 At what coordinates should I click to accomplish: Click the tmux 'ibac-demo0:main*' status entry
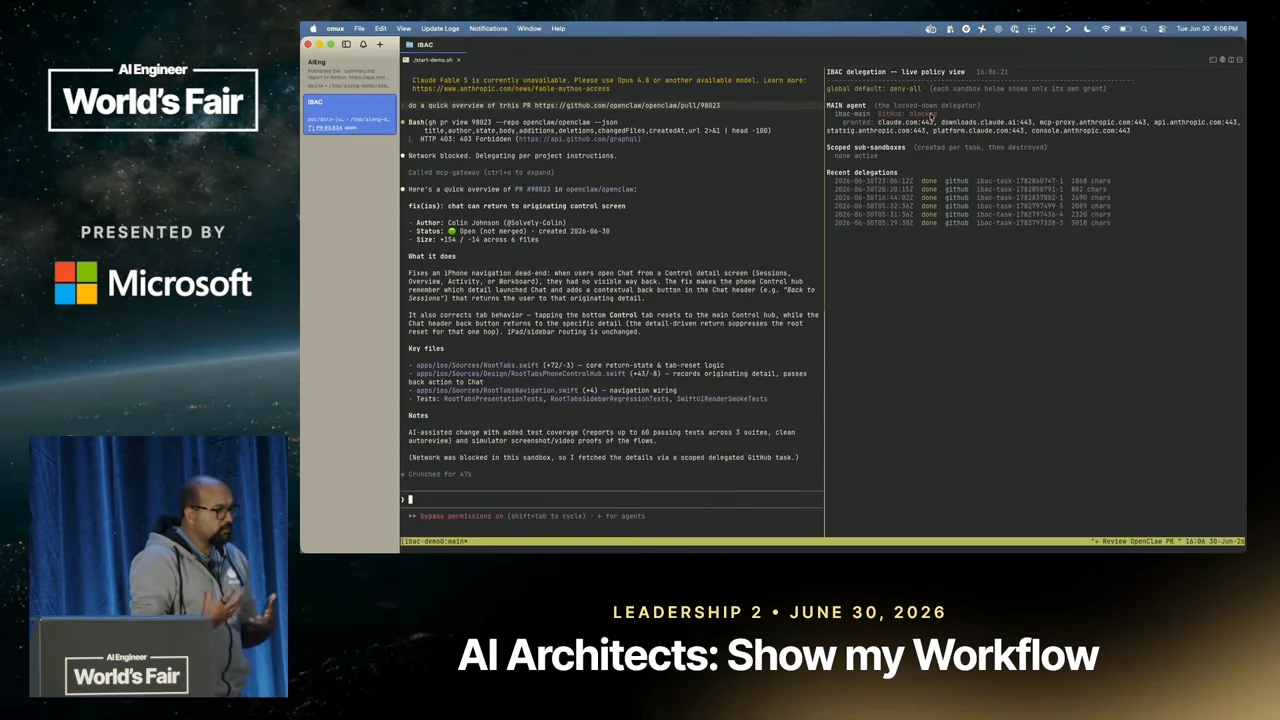tap(435, 542)
